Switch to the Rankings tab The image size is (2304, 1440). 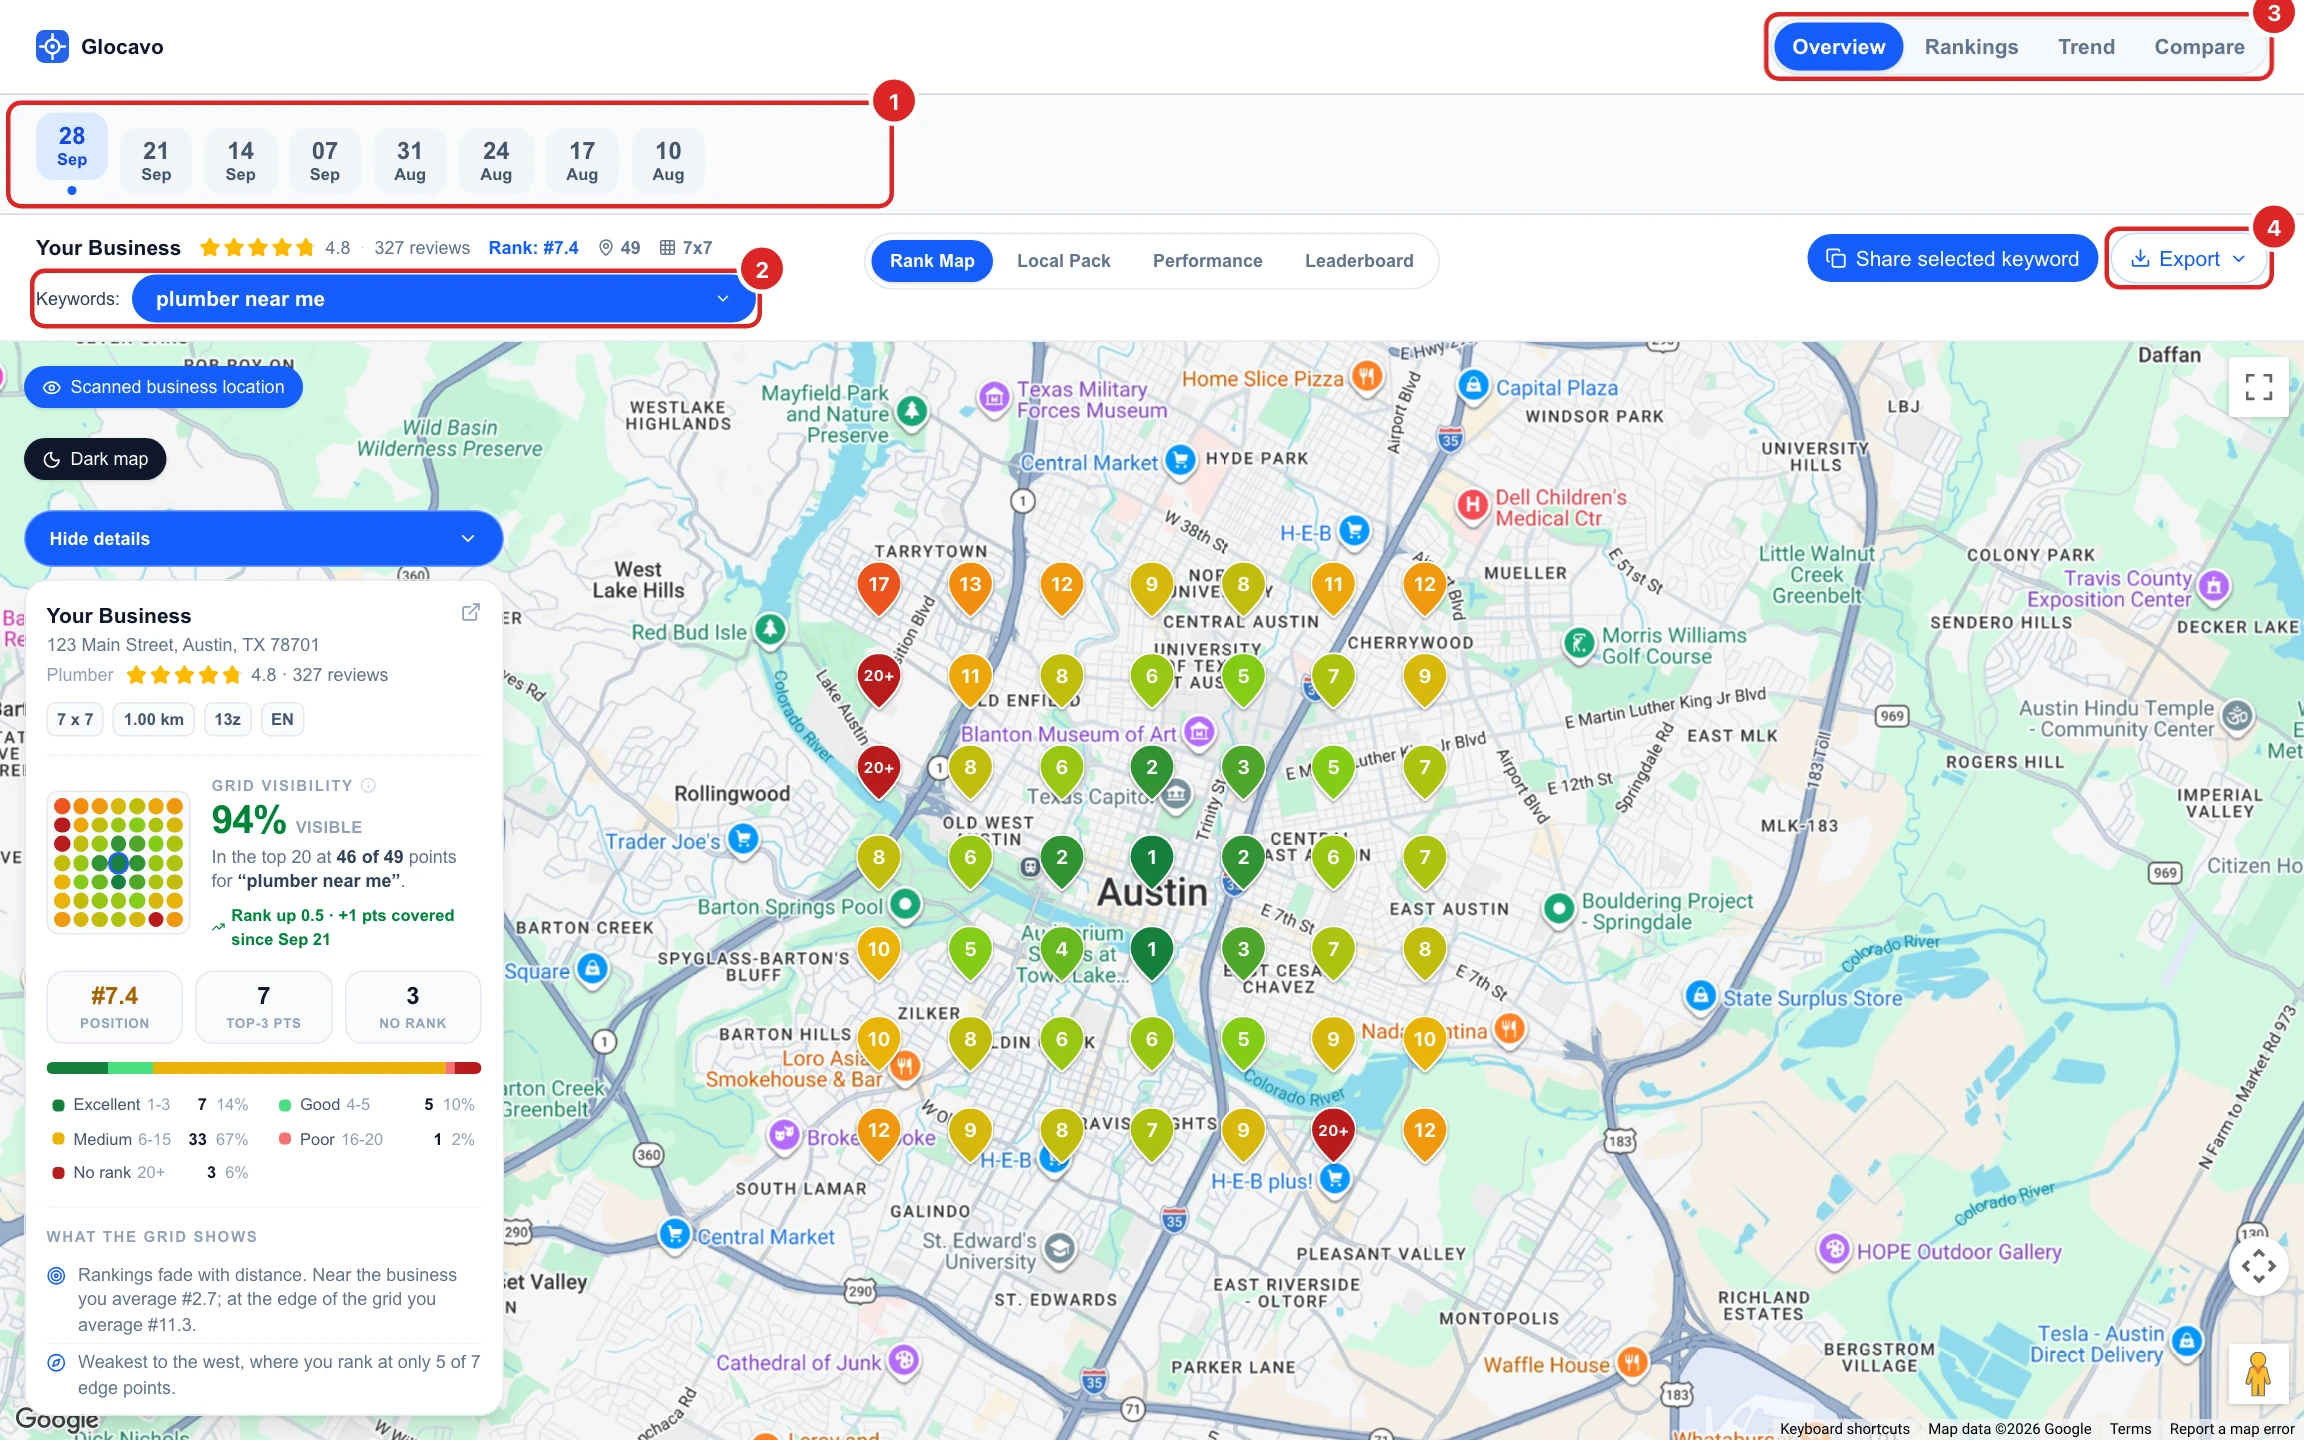(1971, 47)
